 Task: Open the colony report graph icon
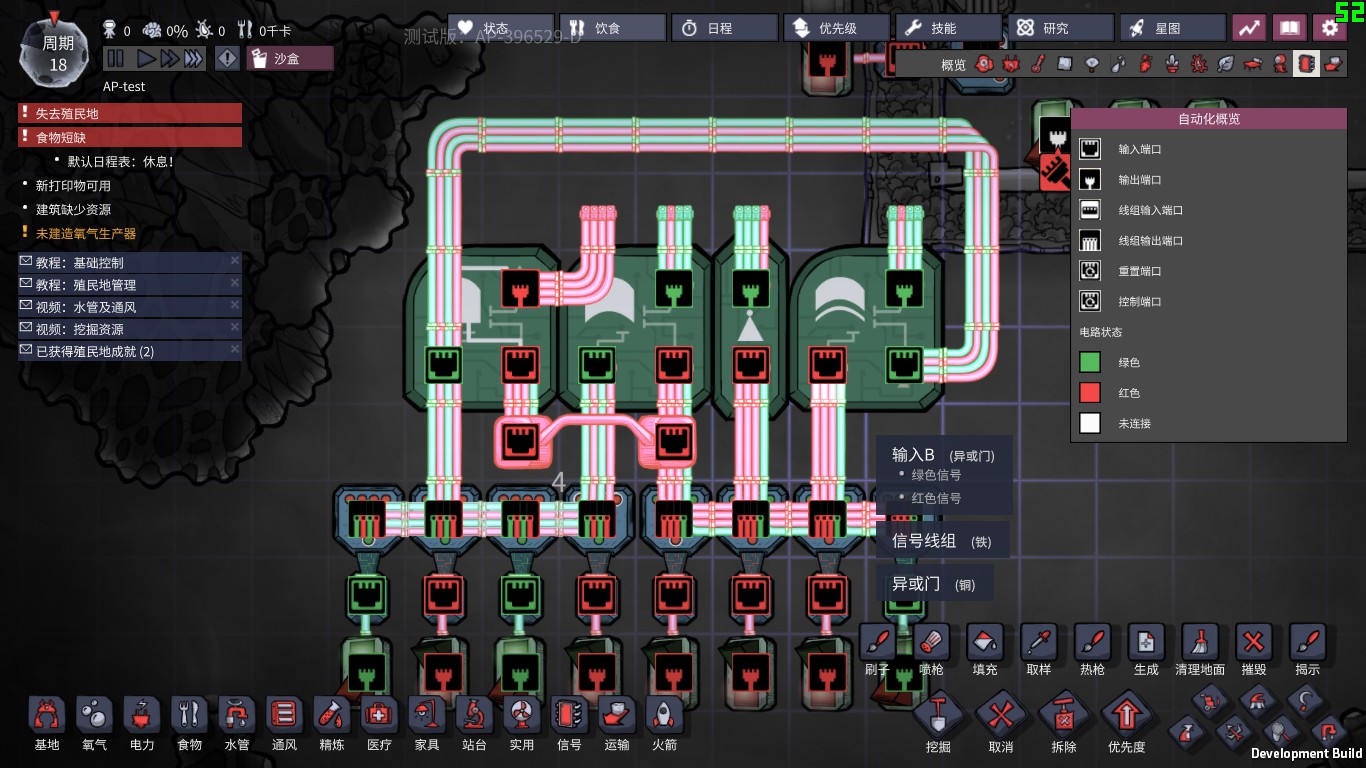1249,28
